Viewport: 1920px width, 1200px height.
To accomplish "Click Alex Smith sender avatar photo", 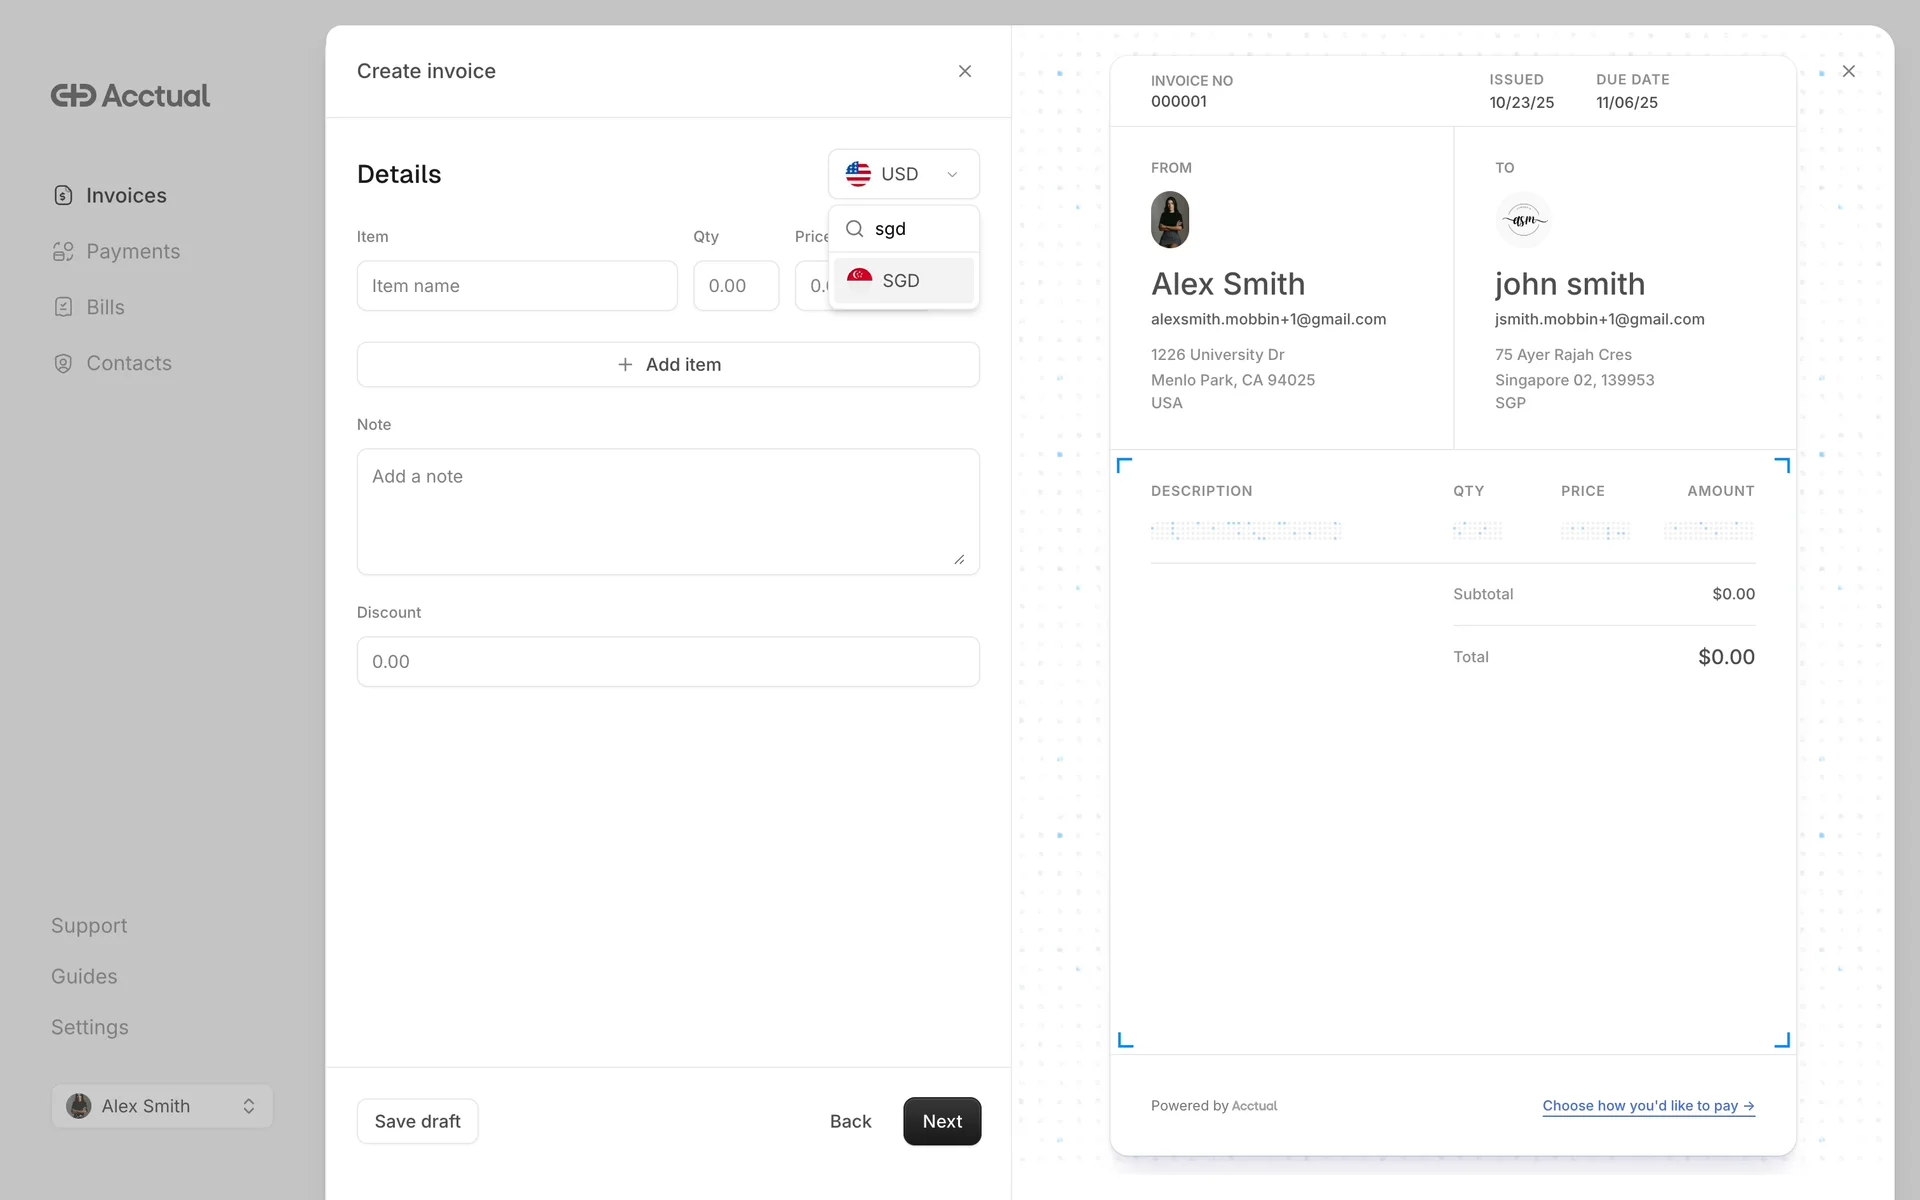I will tap(1169, 220).
